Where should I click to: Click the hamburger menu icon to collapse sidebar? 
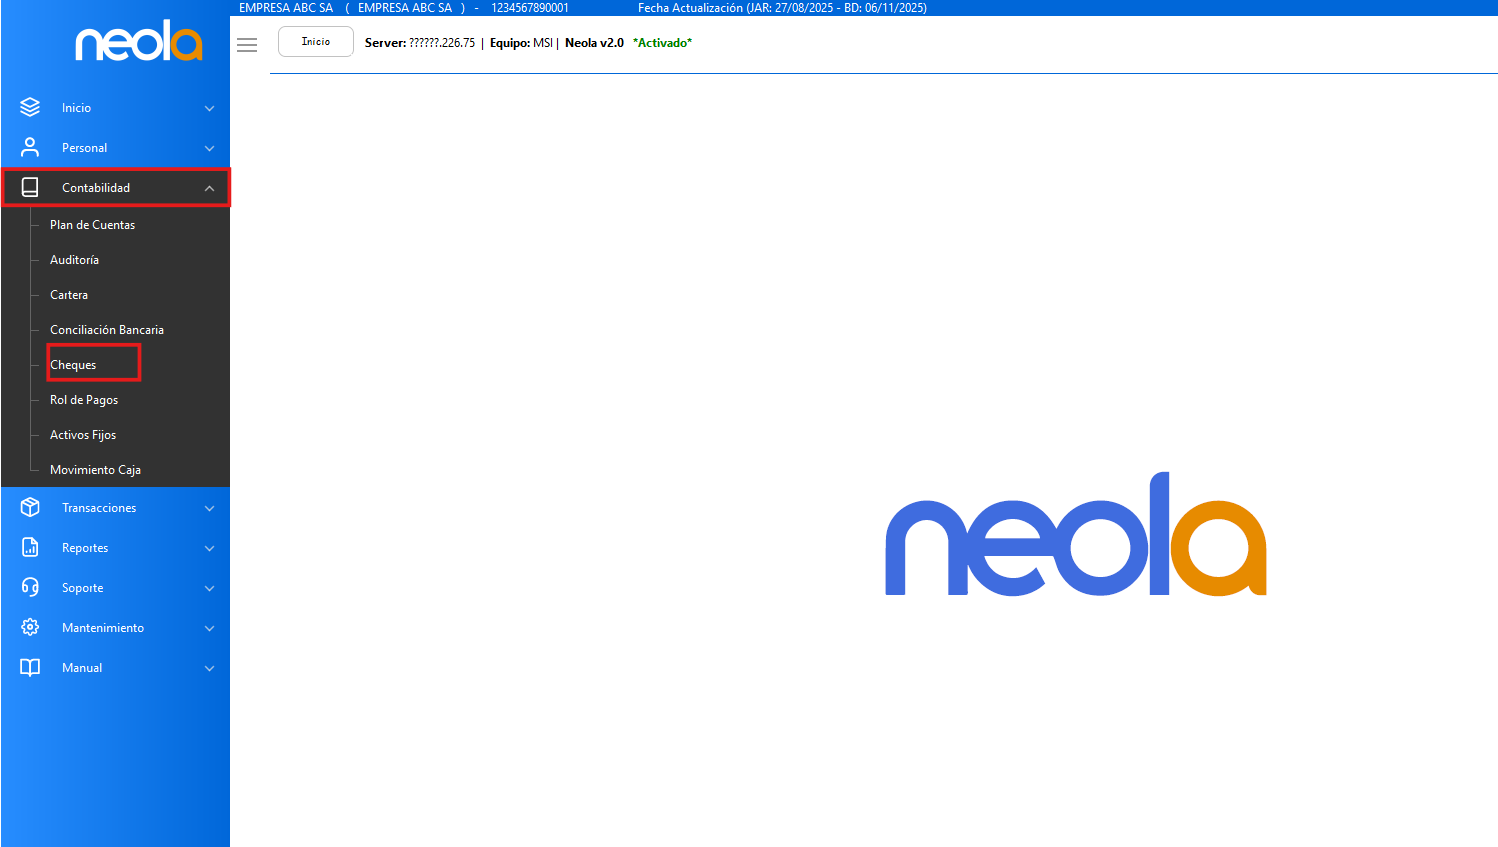[x=247, y=45]
